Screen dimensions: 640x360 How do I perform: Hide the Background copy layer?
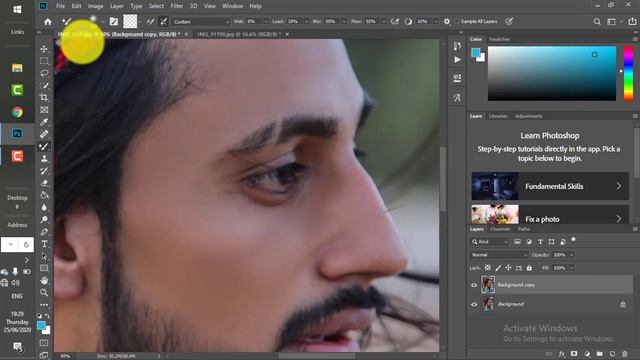pos(474,285)
